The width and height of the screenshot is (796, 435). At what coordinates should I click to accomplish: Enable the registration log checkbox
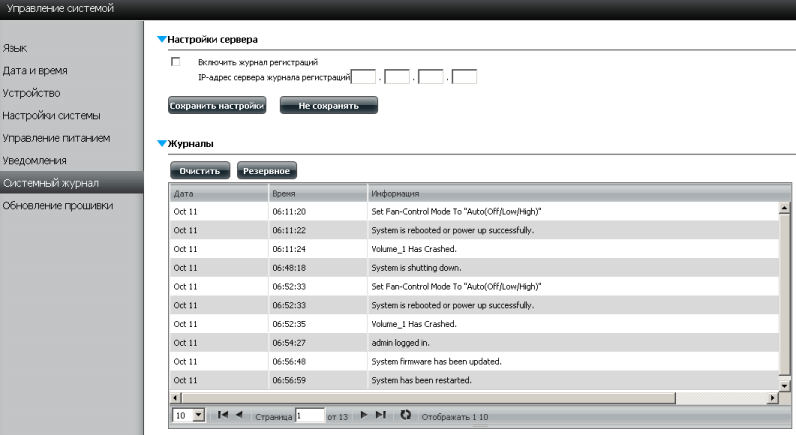(176, 61)
